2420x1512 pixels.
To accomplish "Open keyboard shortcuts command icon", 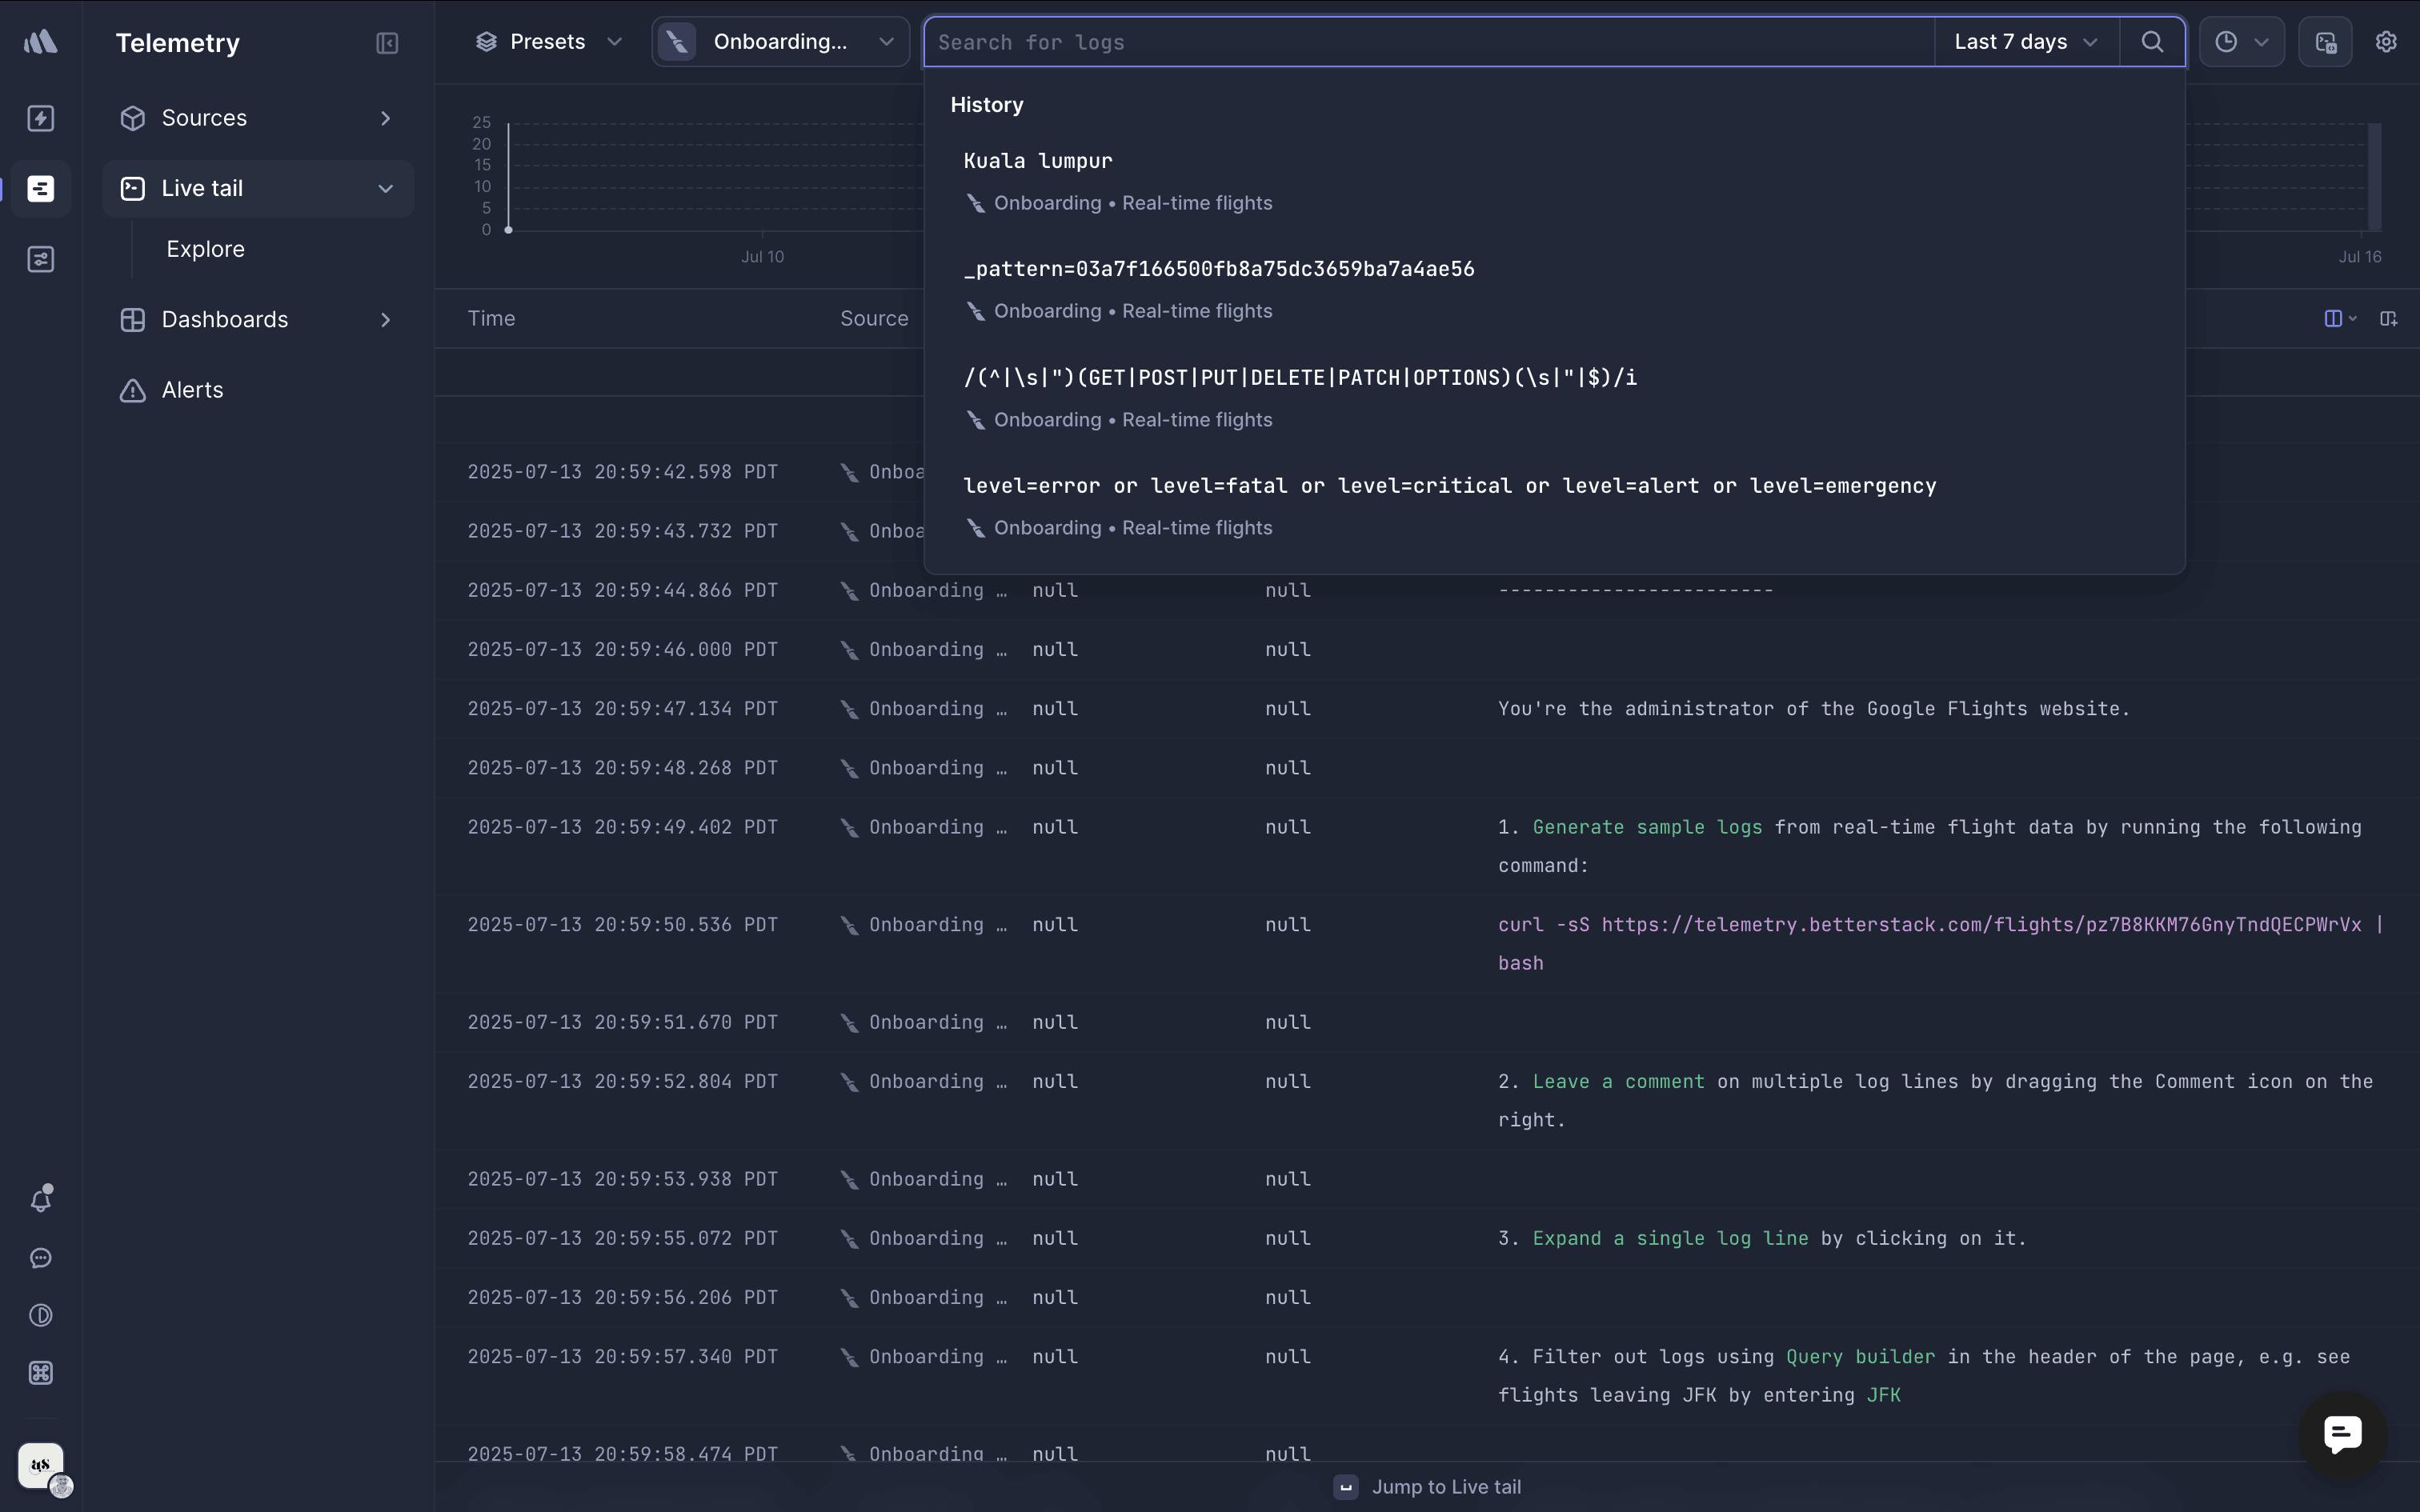I will pyautogui.click(x=41, y=1373).
